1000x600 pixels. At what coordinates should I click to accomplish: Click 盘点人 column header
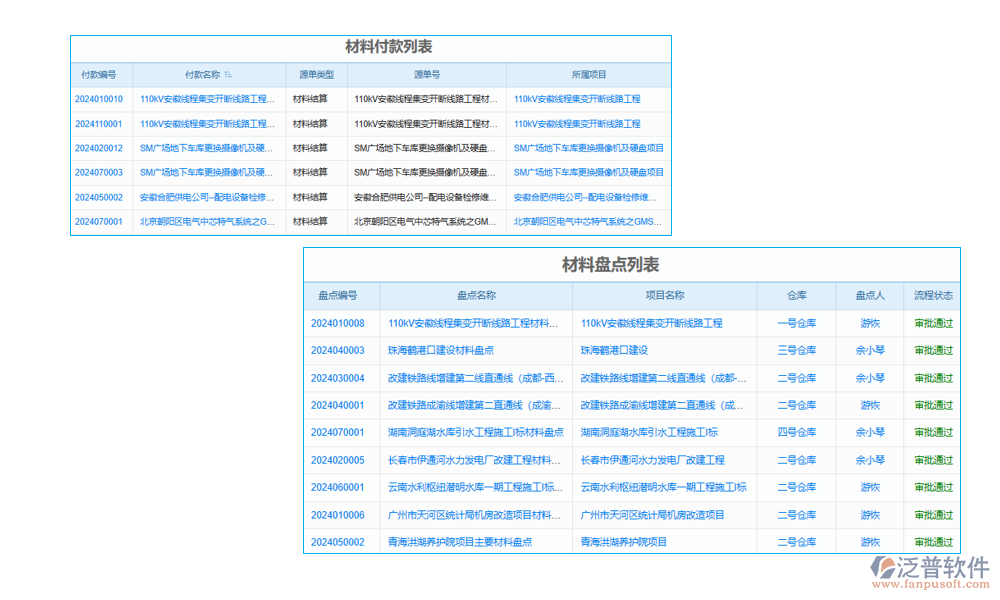coord(868,295)
